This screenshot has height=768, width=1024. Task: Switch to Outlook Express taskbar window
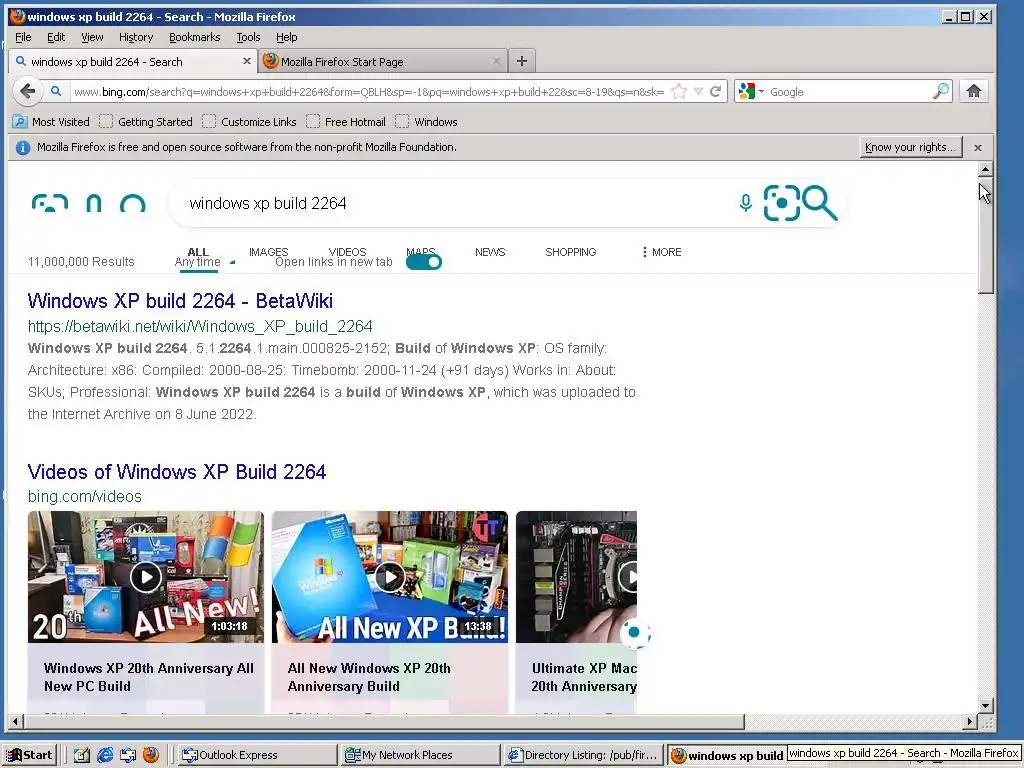(257, 755)
